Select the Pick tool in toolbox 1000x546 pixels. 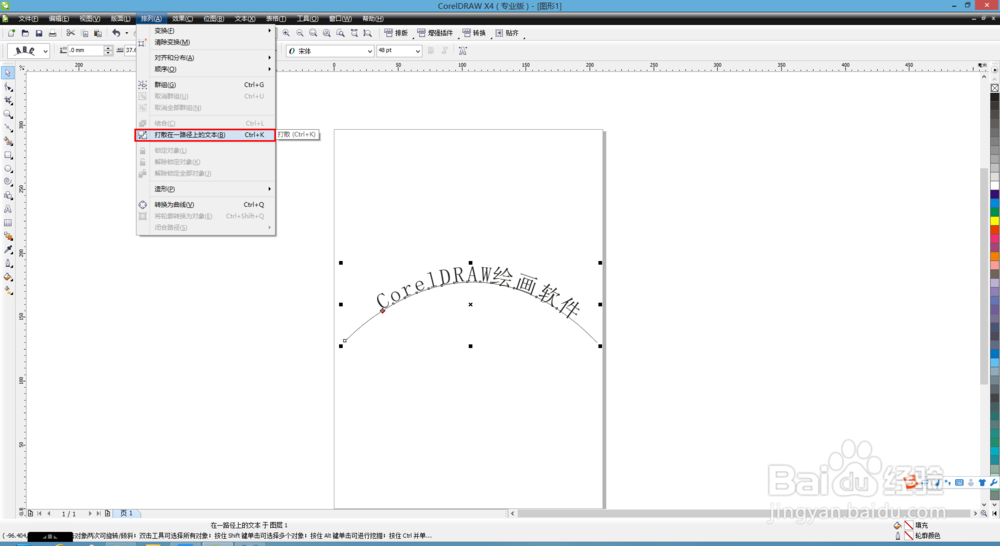coord(8,73)
